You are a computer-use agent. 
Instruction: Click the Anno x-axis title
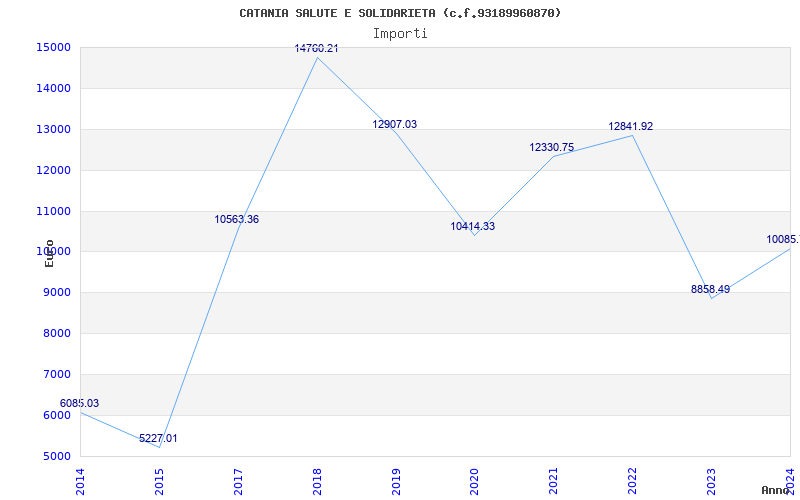tap(774, 490)
